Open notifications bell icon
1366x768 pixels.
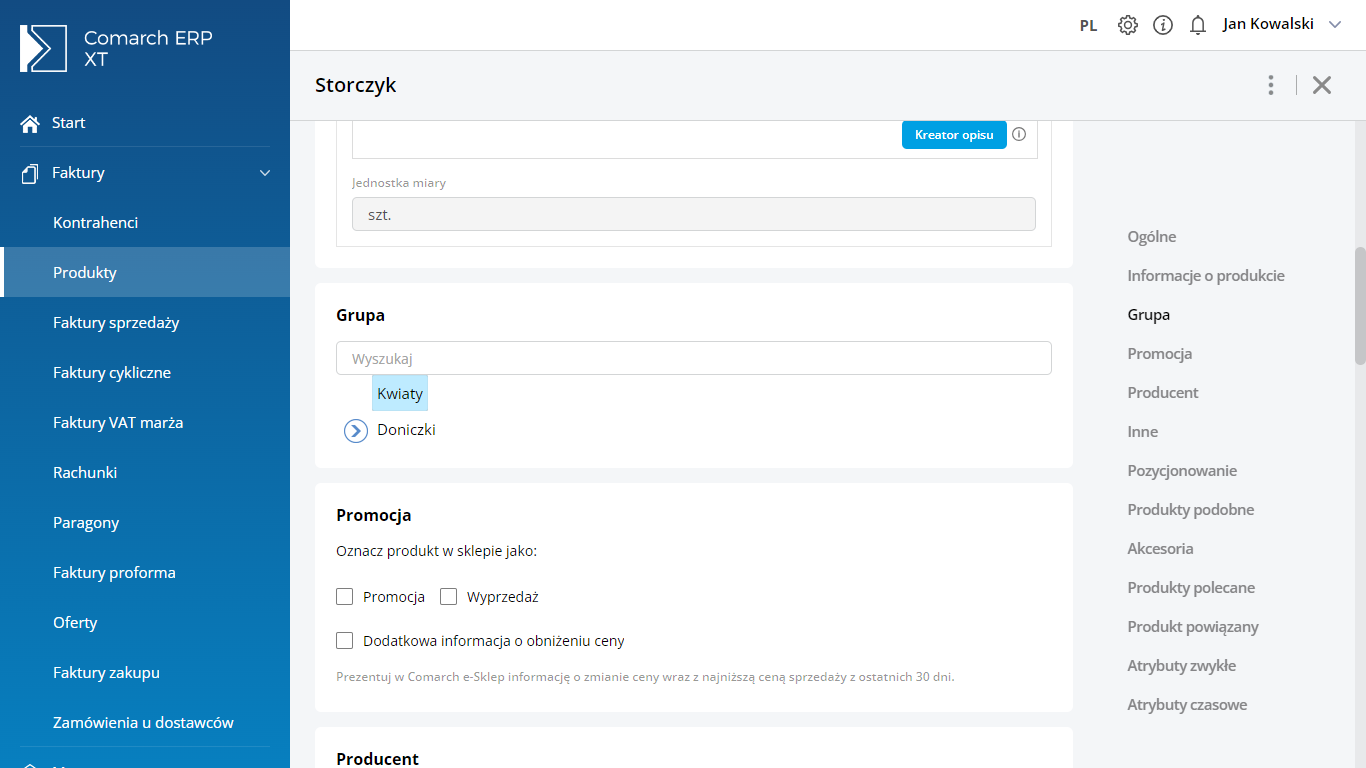[x=1198, y=25]
